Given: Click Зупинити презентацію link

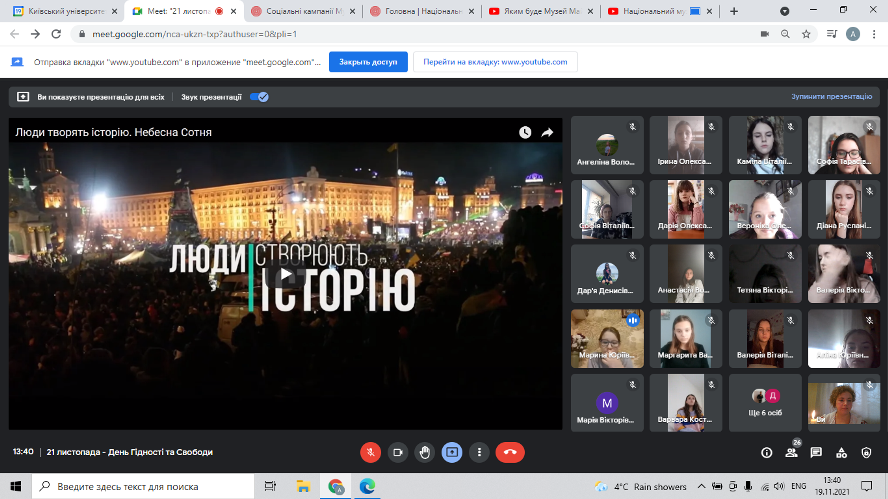Looking at the screenshot, I should (x=831, y=97).
